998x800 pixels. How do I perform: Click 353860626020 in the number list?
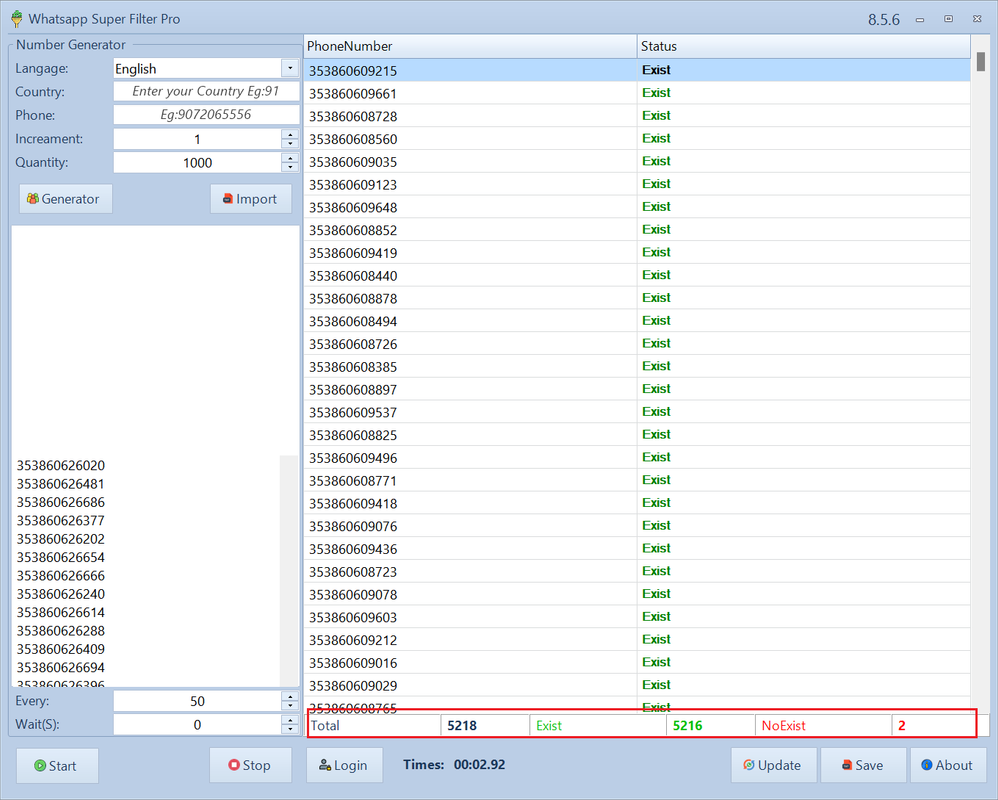point(61,465)
